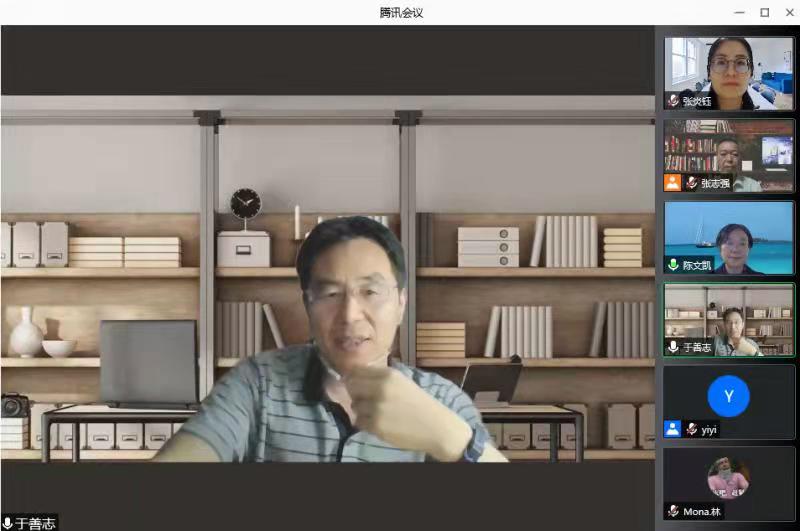Click the muted microphone icon beside 张志强
Viewport: 800px width, 531px height.
(x=691, y=183)
